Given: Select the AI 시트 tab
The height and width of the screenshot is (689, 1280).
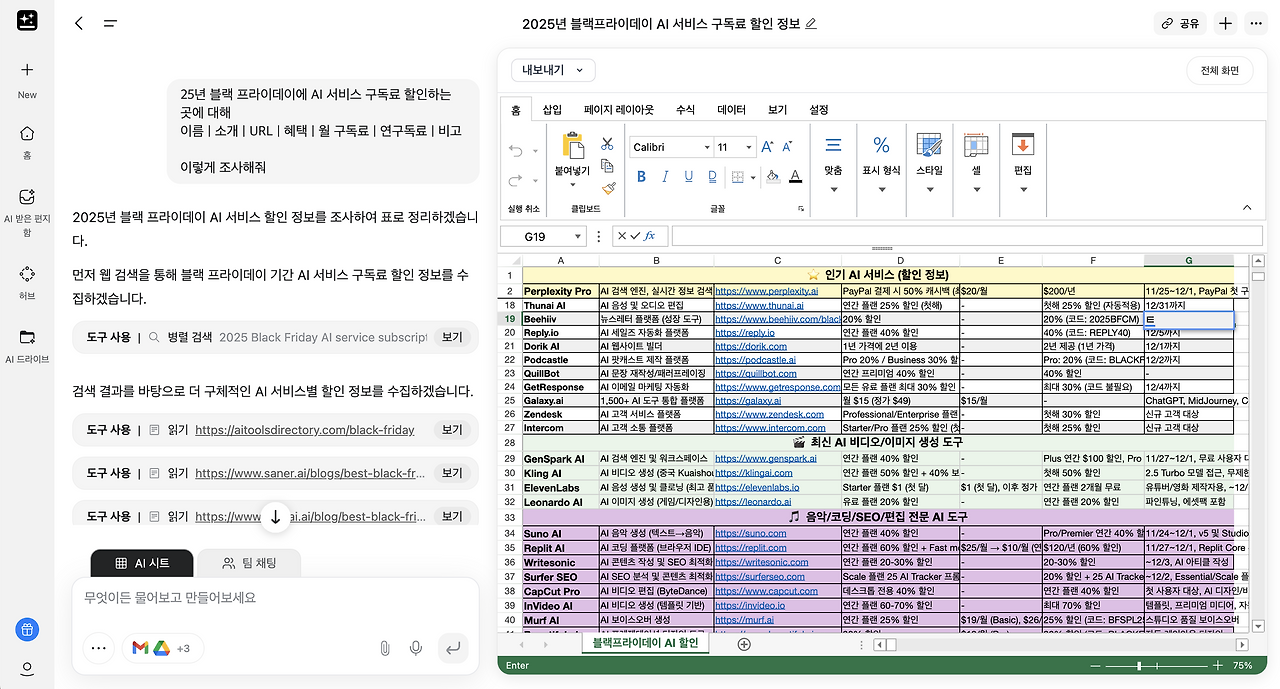Looking at the screenshot, I should [x=142, y=563].
